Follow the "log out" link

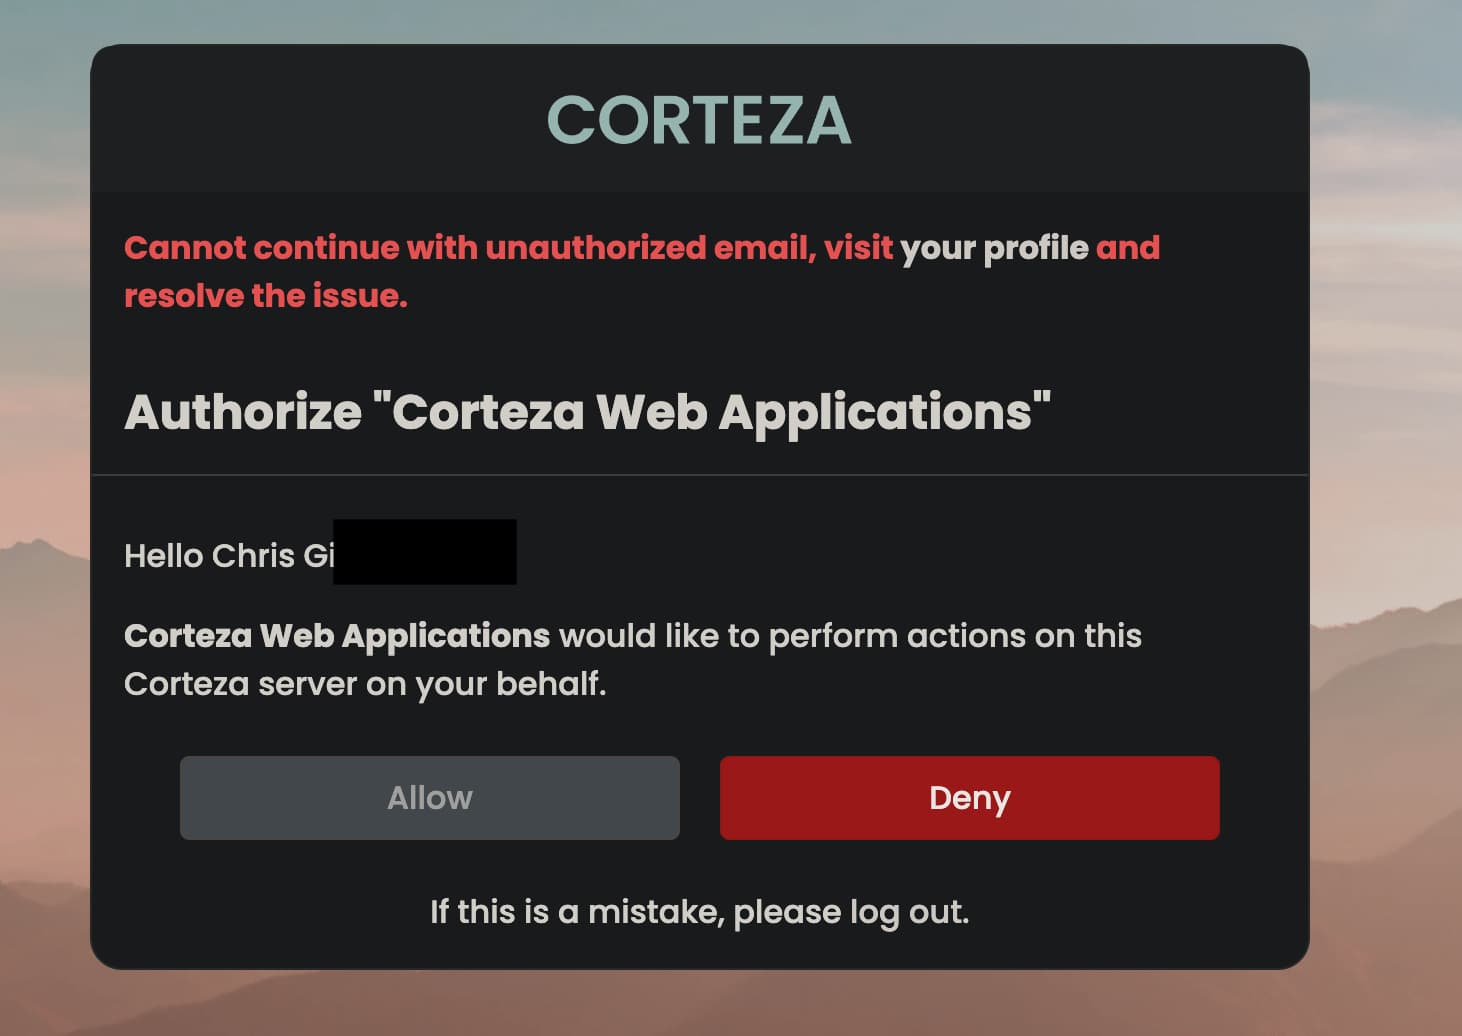909,912
